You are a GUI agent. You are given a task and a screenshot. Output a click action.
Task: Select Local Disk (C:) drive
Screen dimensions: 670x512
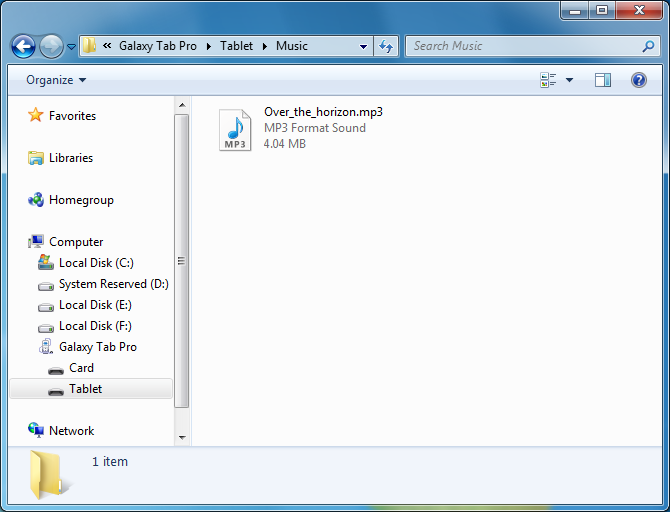[95, 263]
